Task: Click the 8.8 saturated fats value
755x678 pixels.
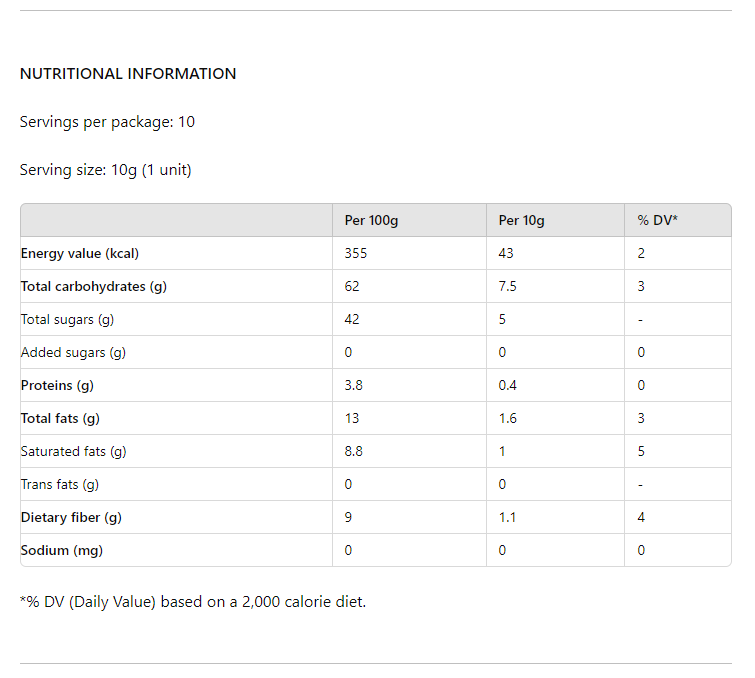Action: [x=353, y=451]
